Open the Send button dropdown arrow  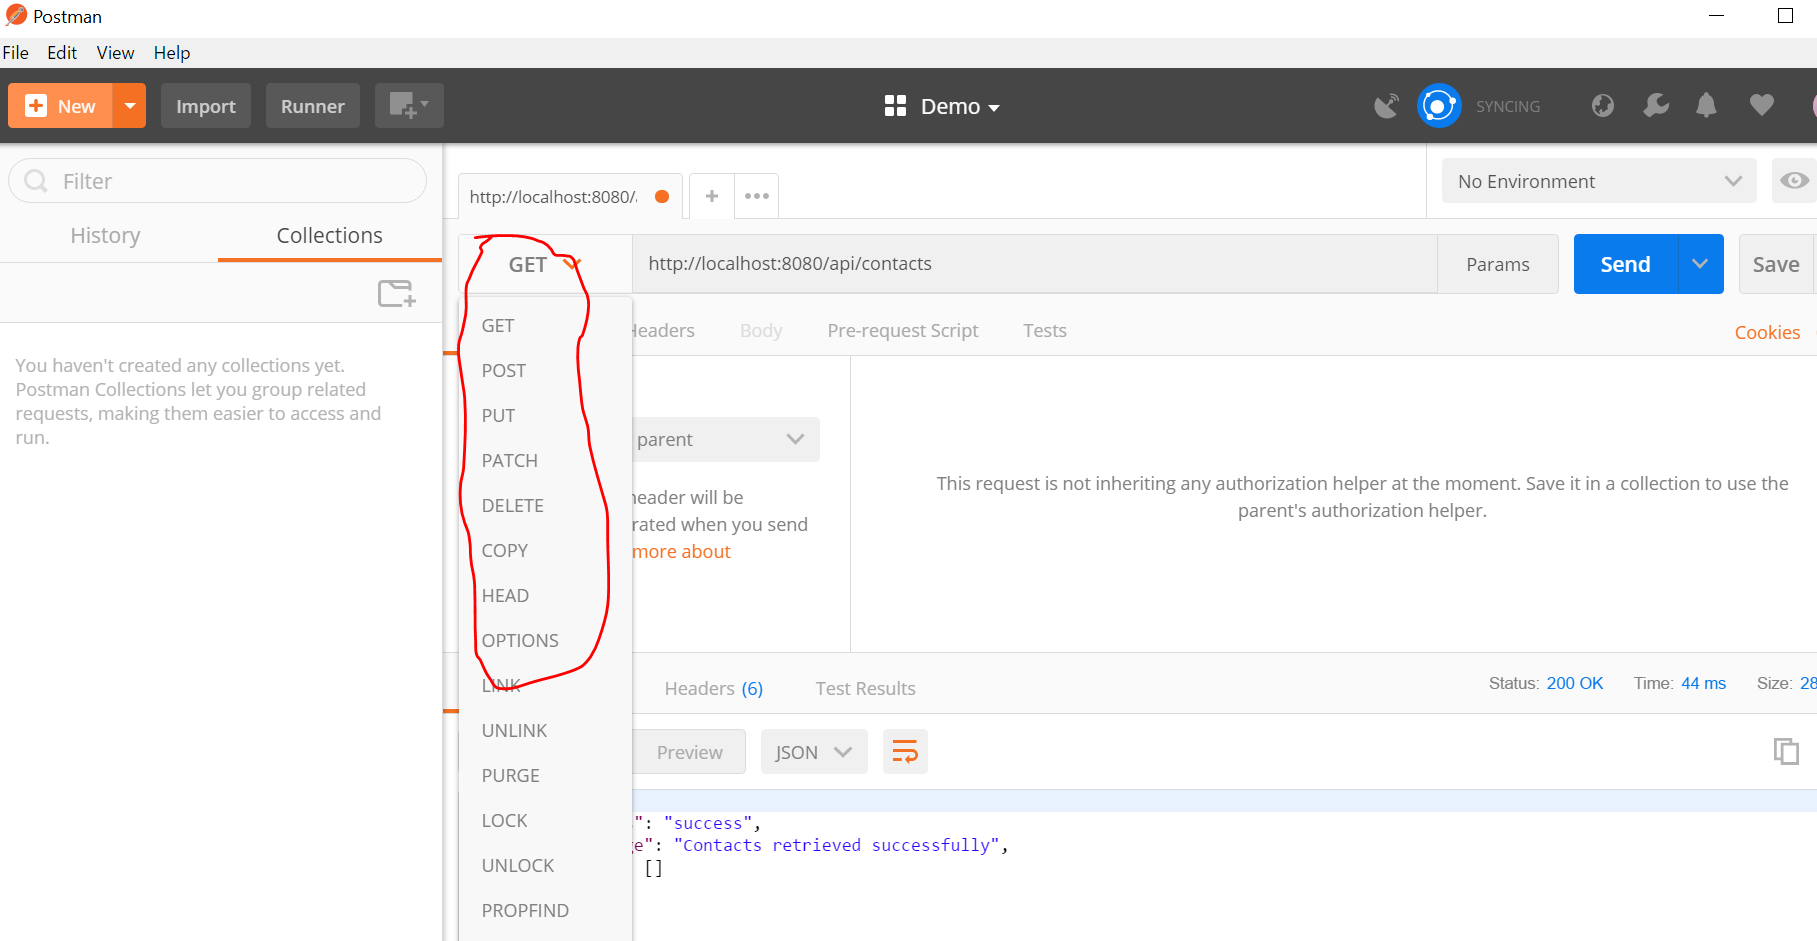tap(1700, 264)
